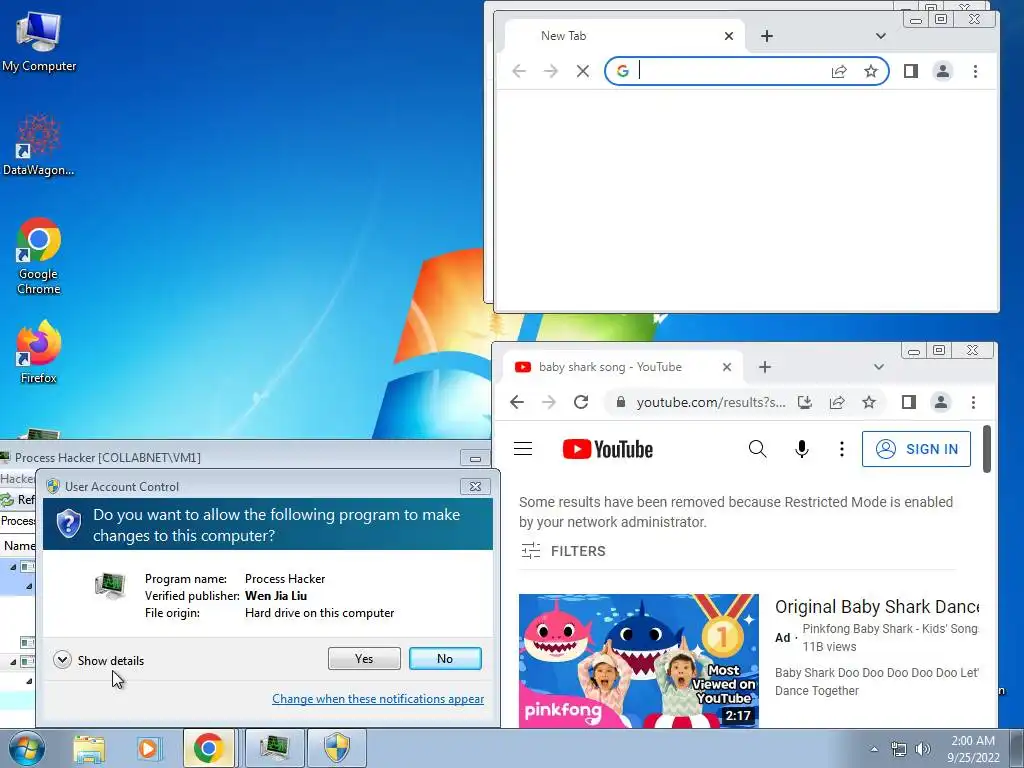Image resolution: width=1024 pixels, height=768 pixels.
Task: Click back arrow in New Tab Chrome window
Action: coord(519,71)
